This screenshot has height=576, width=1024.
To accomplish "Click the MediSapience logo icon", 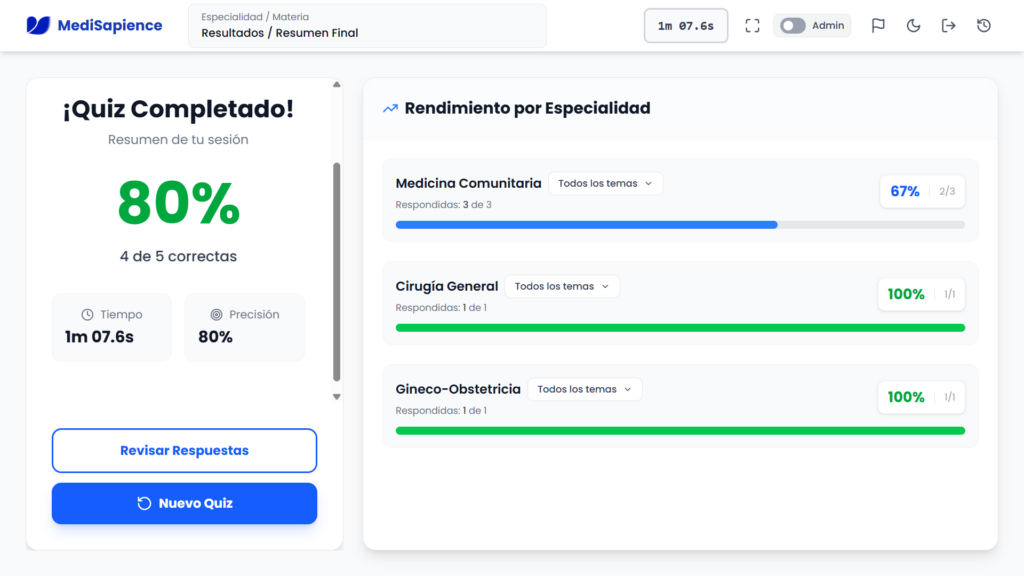I will point(38,25).
